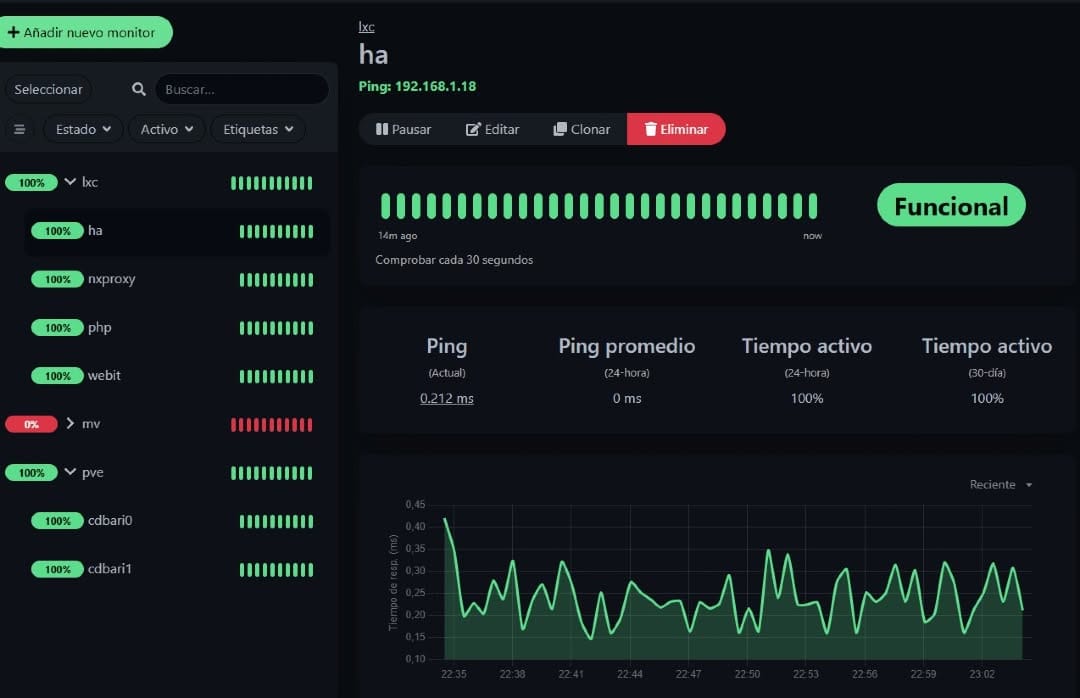Collapse the lxc group chevron
This screenshot has height=698, width=1080.
(x=70, y=182)
